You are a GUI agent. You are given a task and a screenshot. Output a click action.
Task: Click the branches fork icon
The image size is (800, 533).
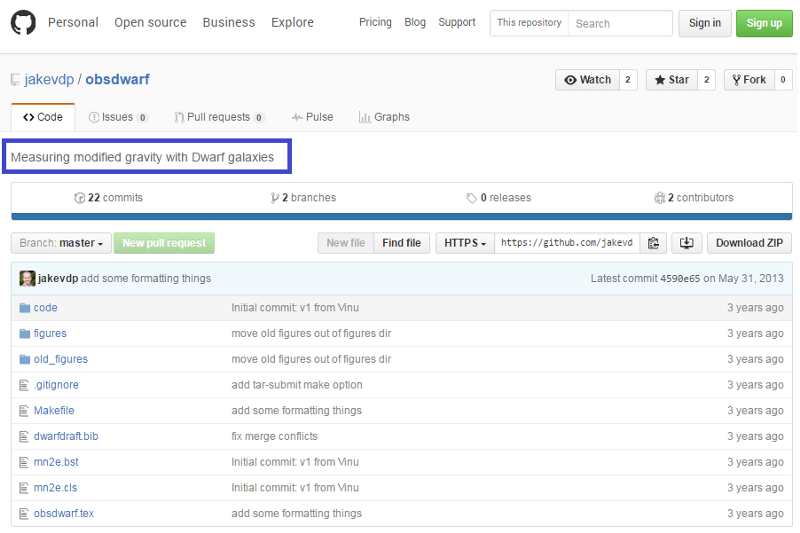tap(275, 198)
